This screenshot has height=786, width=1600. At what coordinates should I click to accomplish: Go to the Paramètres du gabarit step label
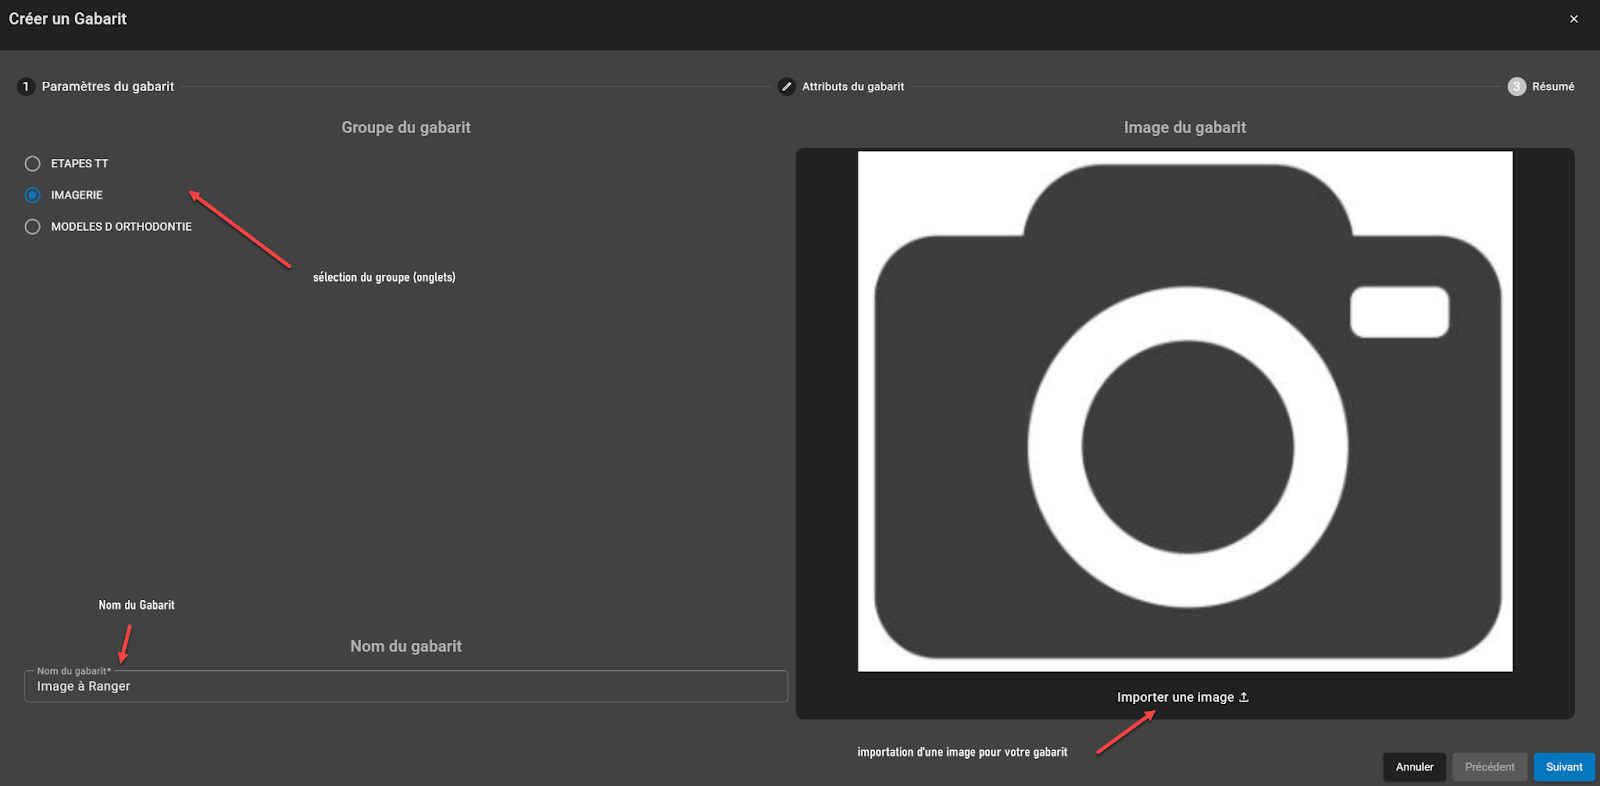[x=108, y=87]
